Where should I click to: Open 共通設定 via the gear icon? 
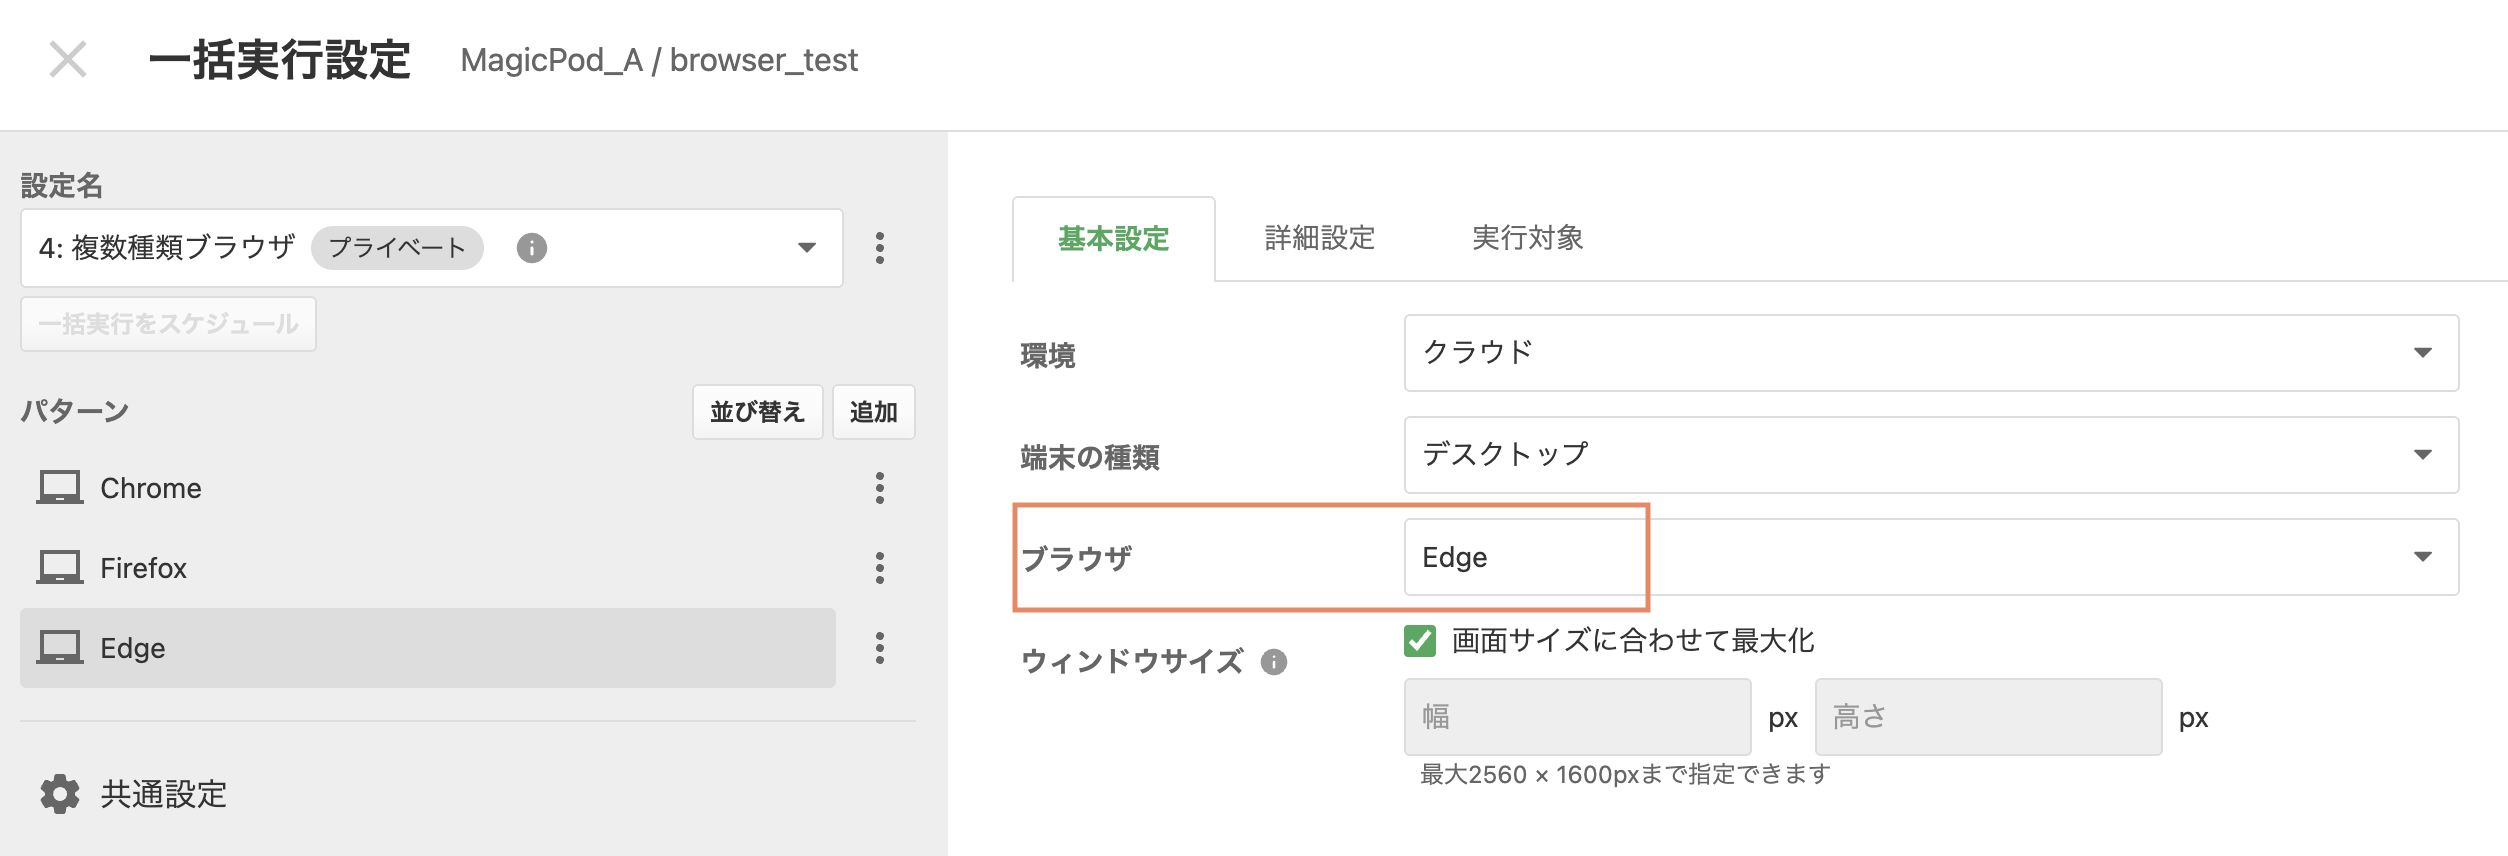click(60, 794)
